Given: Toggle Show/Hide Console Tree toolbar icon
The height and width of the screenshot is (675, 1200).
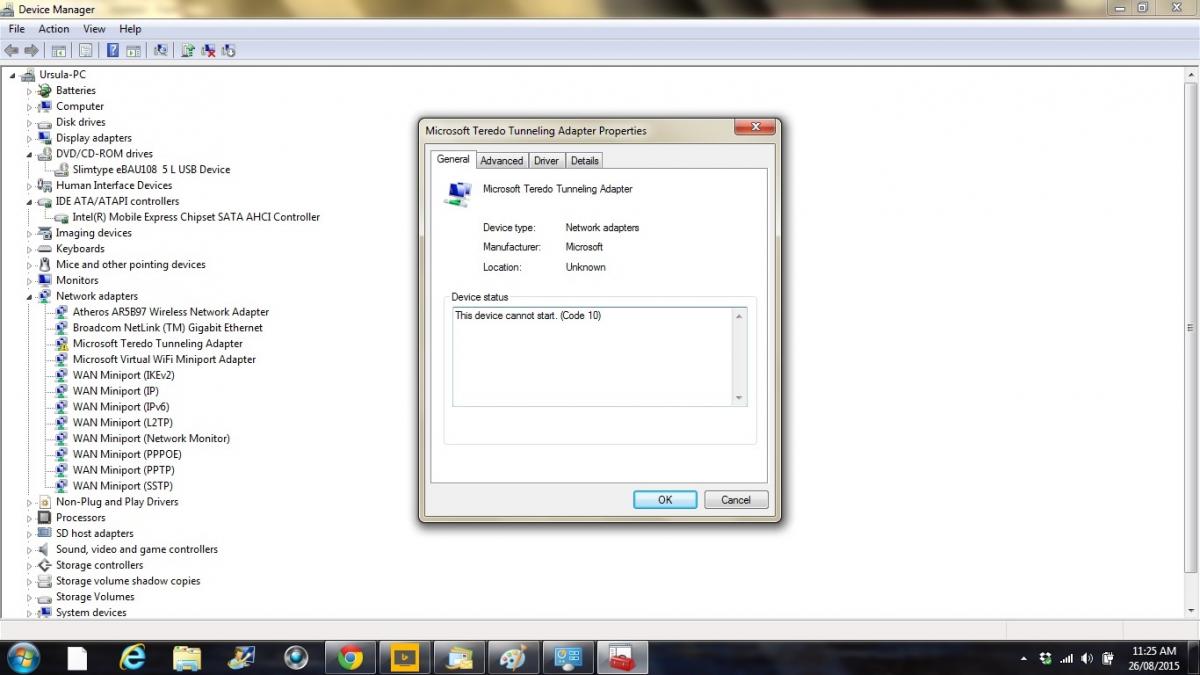Looking at the screenshot, I should [x=59, y=50].
